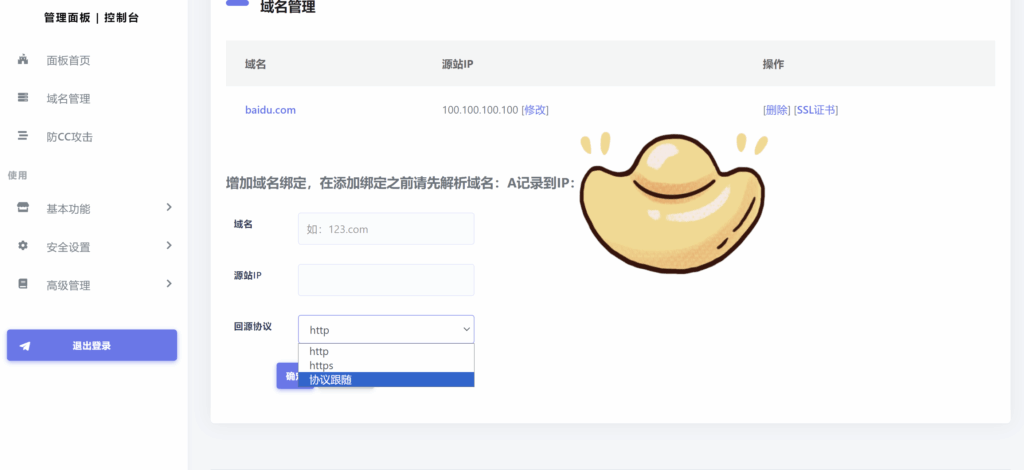
Task: Focus the 源站IP input field
Action: click(386, 280)
